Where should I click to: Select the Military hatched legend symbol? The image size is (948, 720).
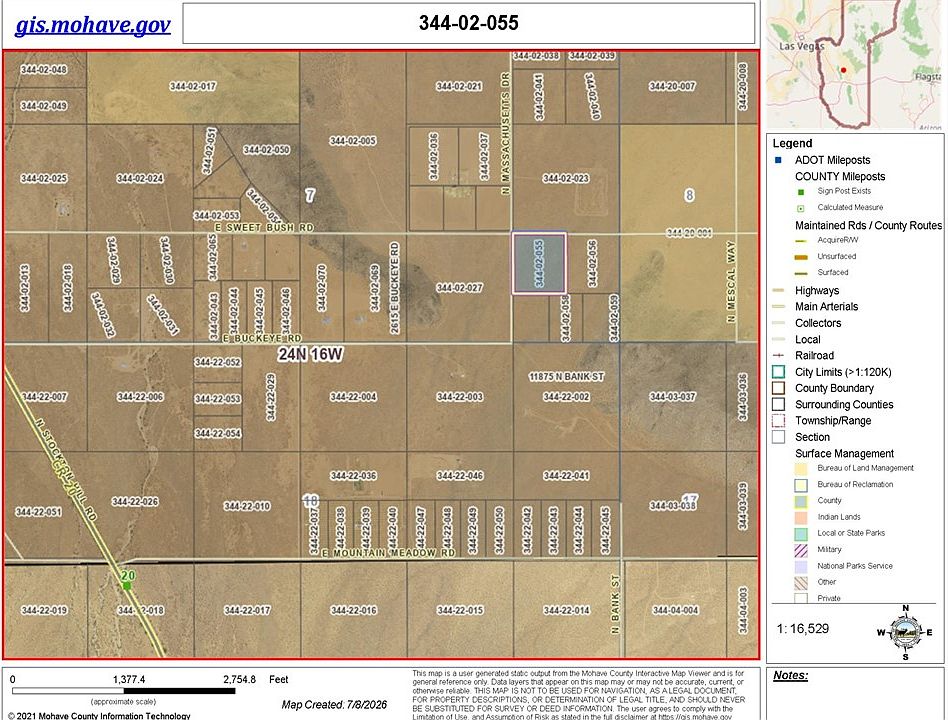coord(800,550)
